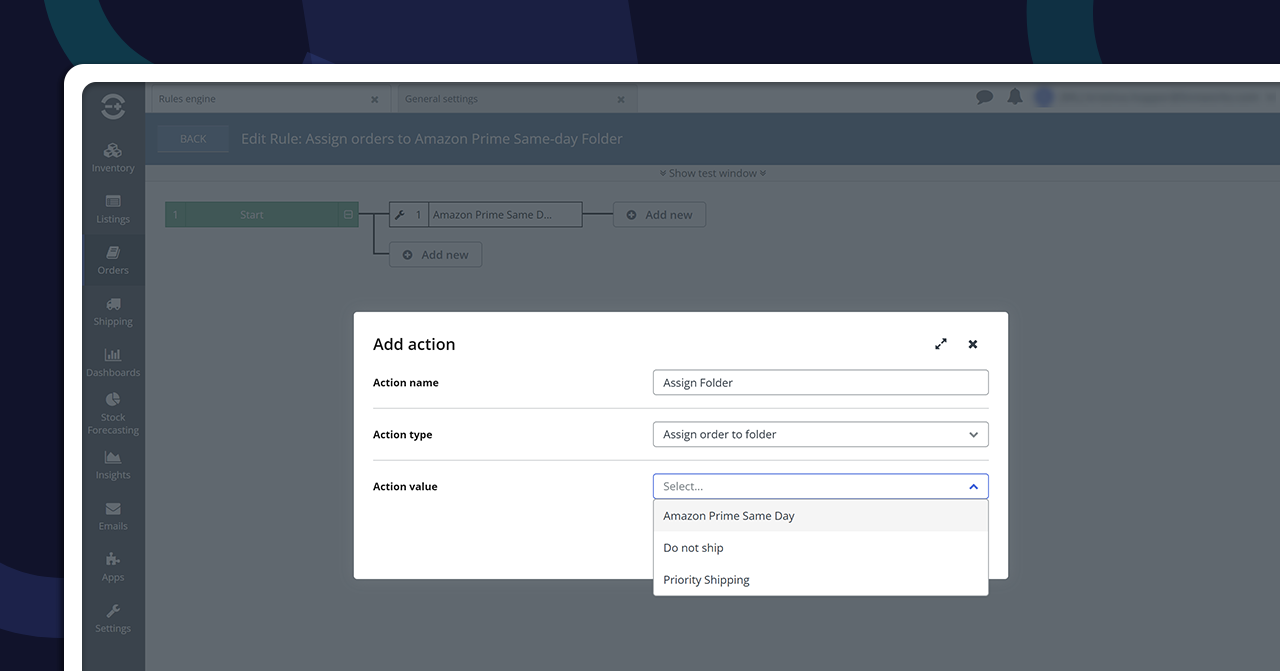Open Inventory in the sidebar
The image size is (1280, 671).
(x=113, y=158)
